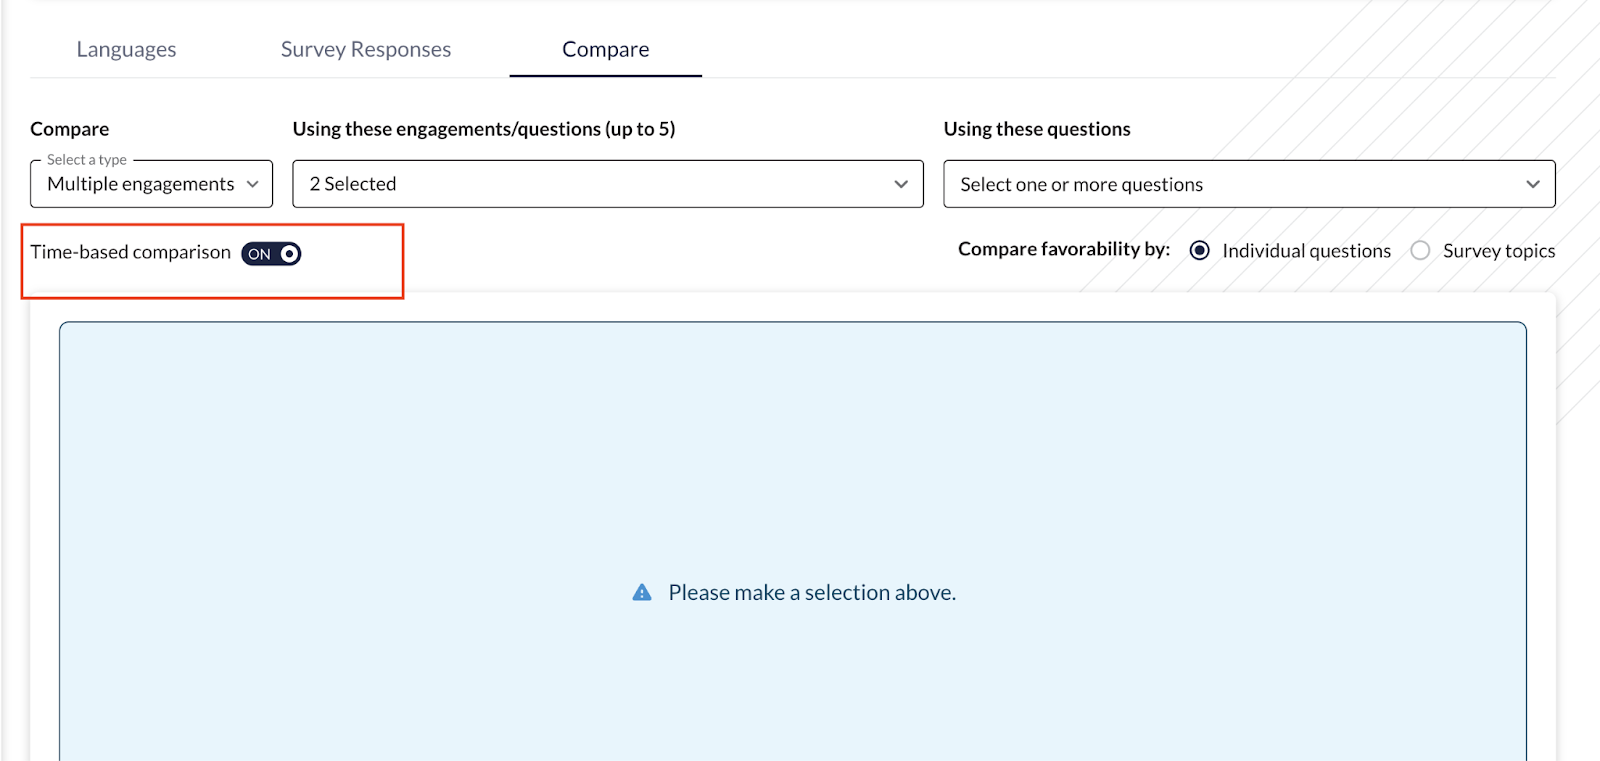The height and width of the screenshot is (761, 1600).
Task: Click the chevron arrow in questions selector
Action: click(x=1533, y=184)
